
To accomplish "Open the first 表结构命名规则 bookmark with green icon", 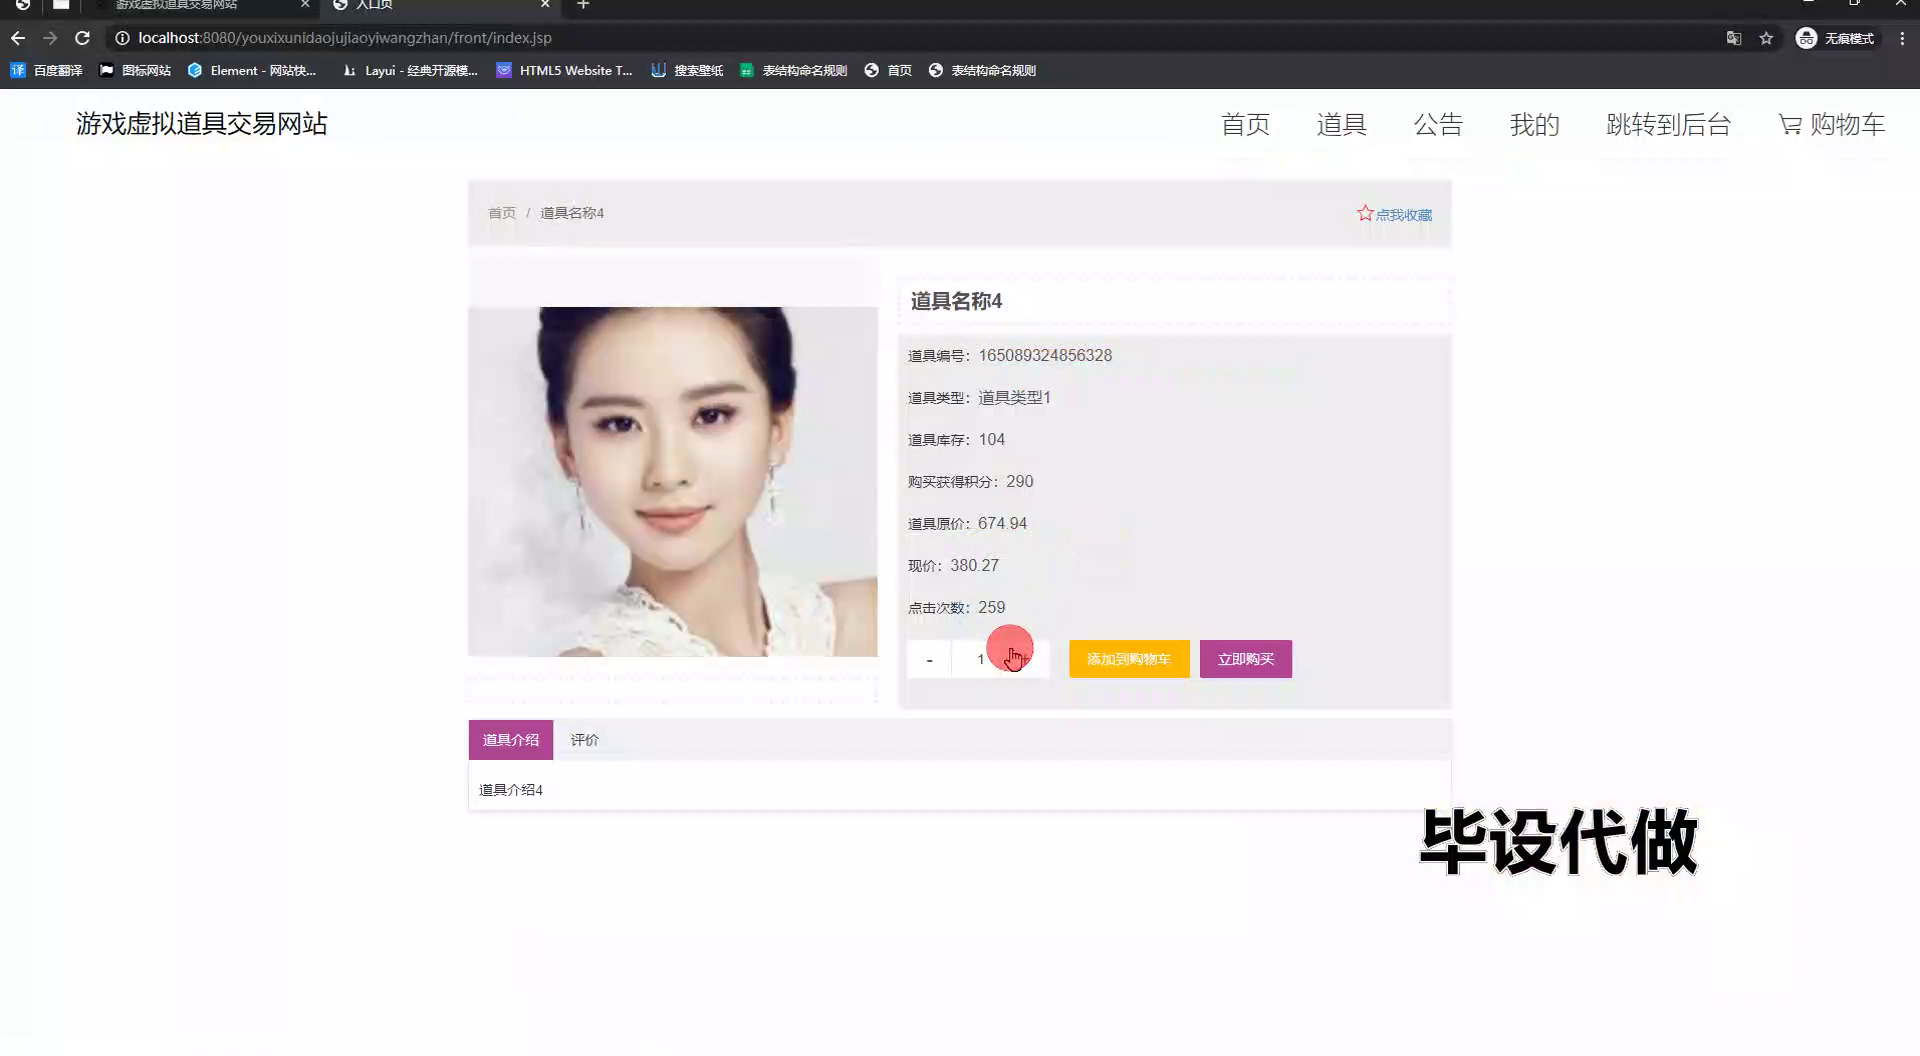I will 794,70.
